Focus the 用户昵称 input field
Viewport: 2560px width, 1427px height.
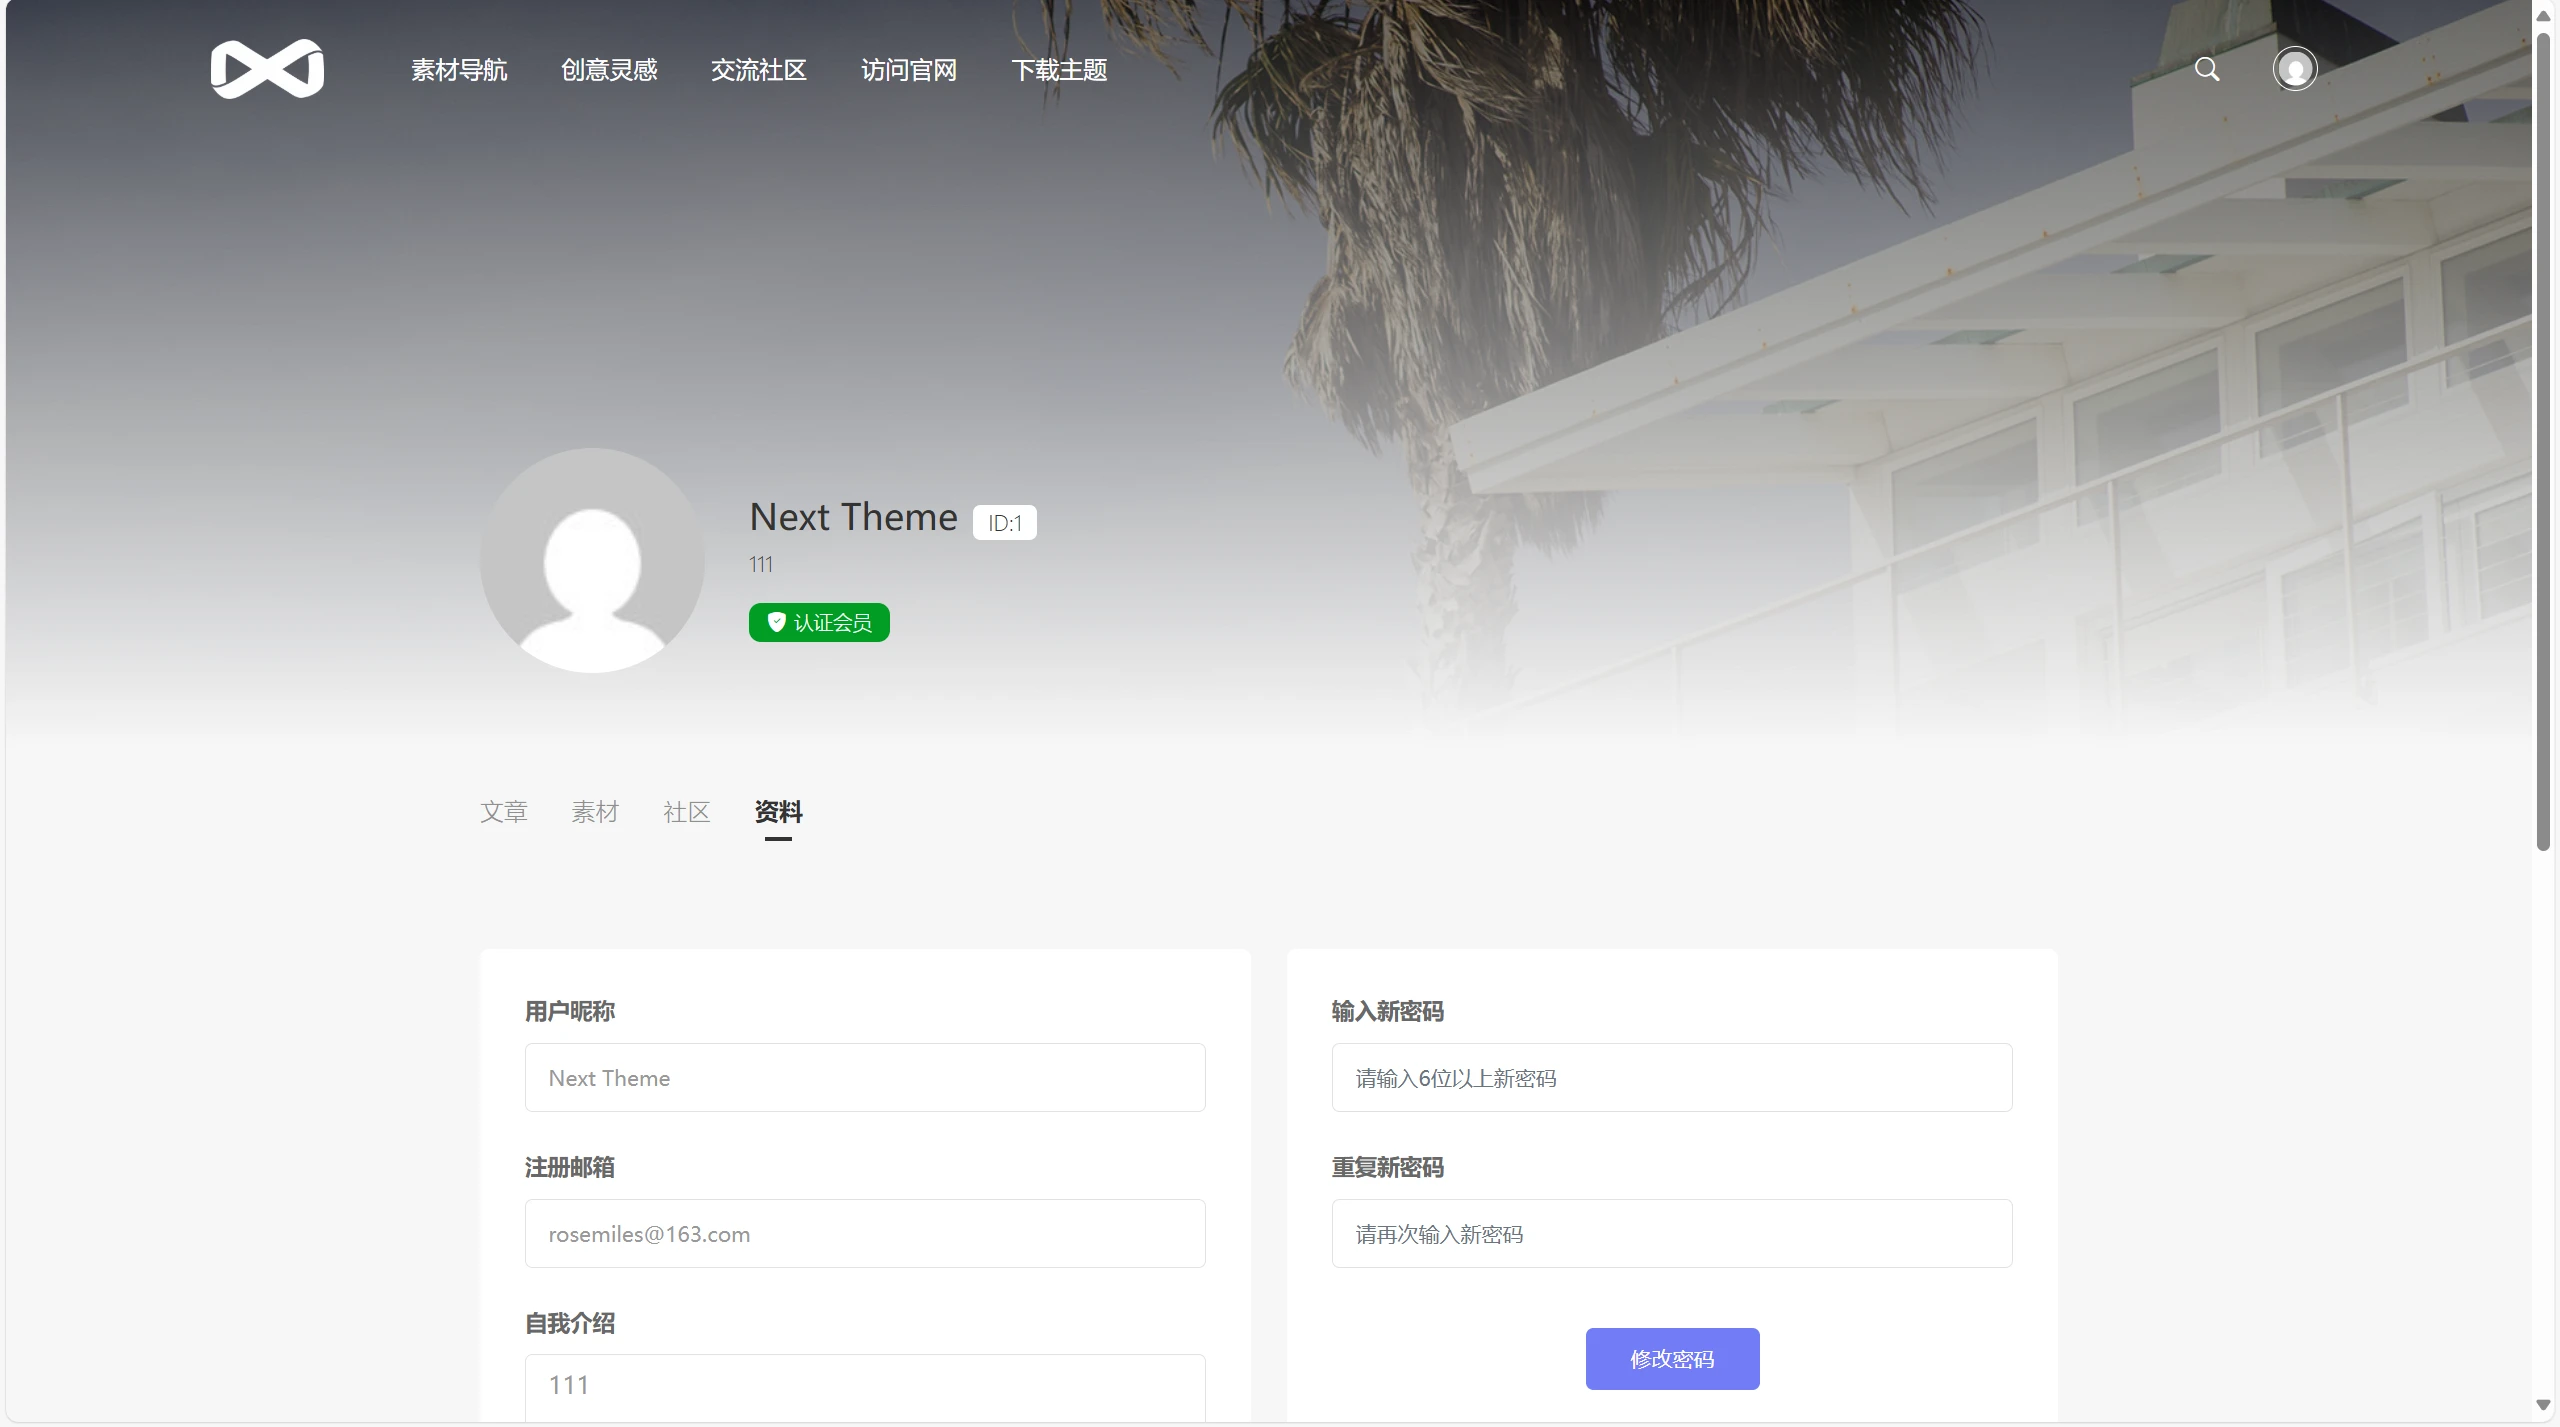[865, 1077]
